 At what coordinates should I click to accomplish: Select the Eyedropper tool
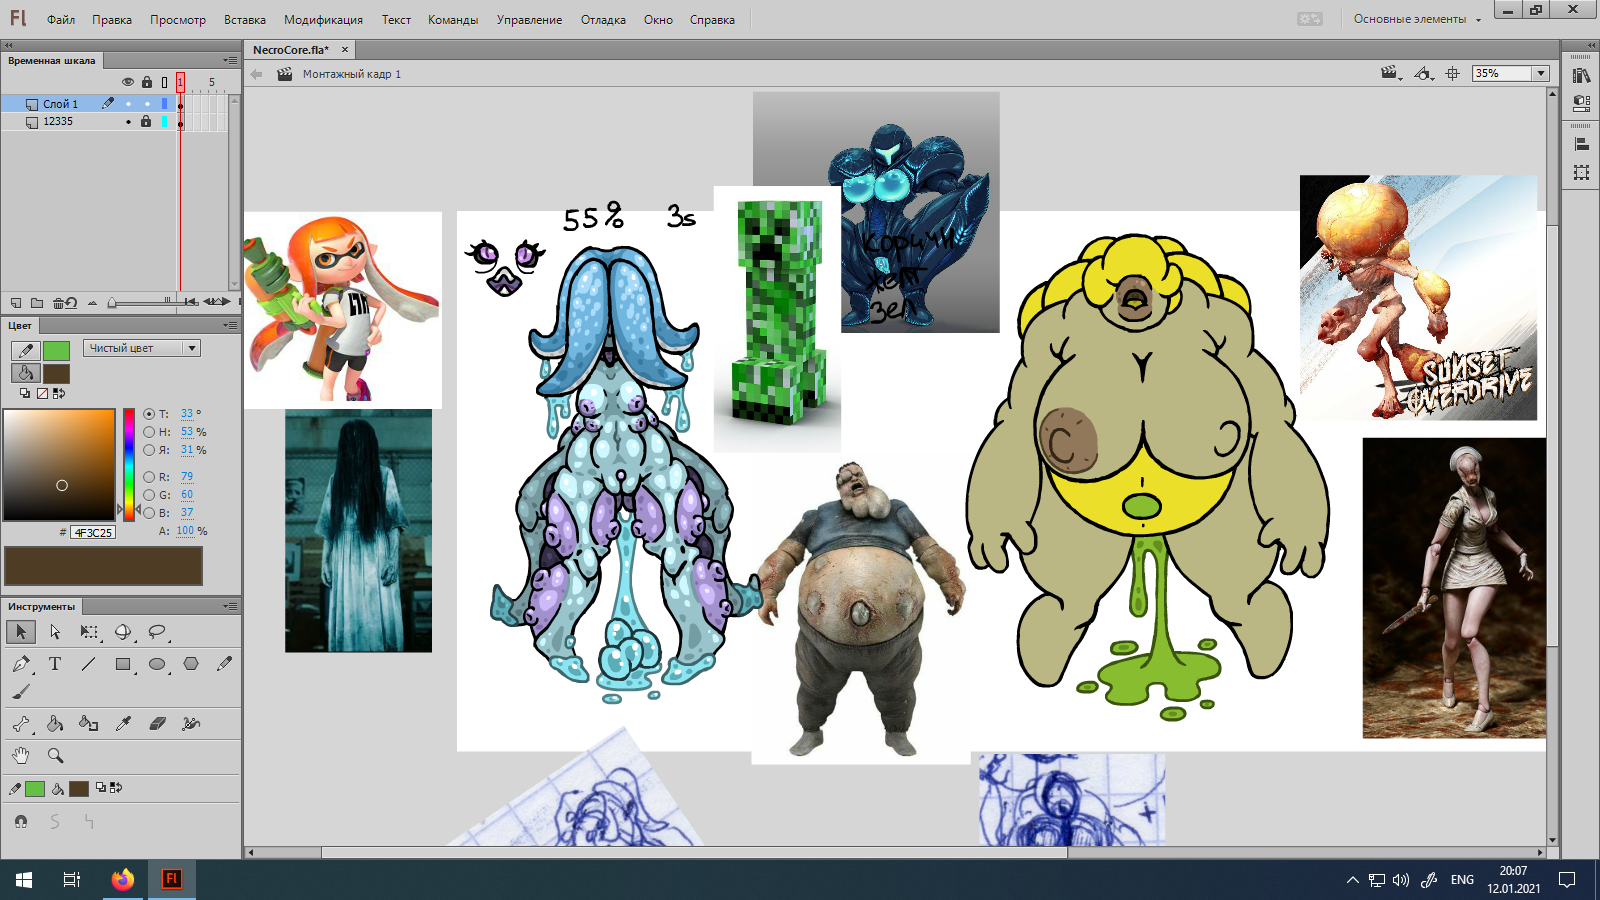point(123,724)
